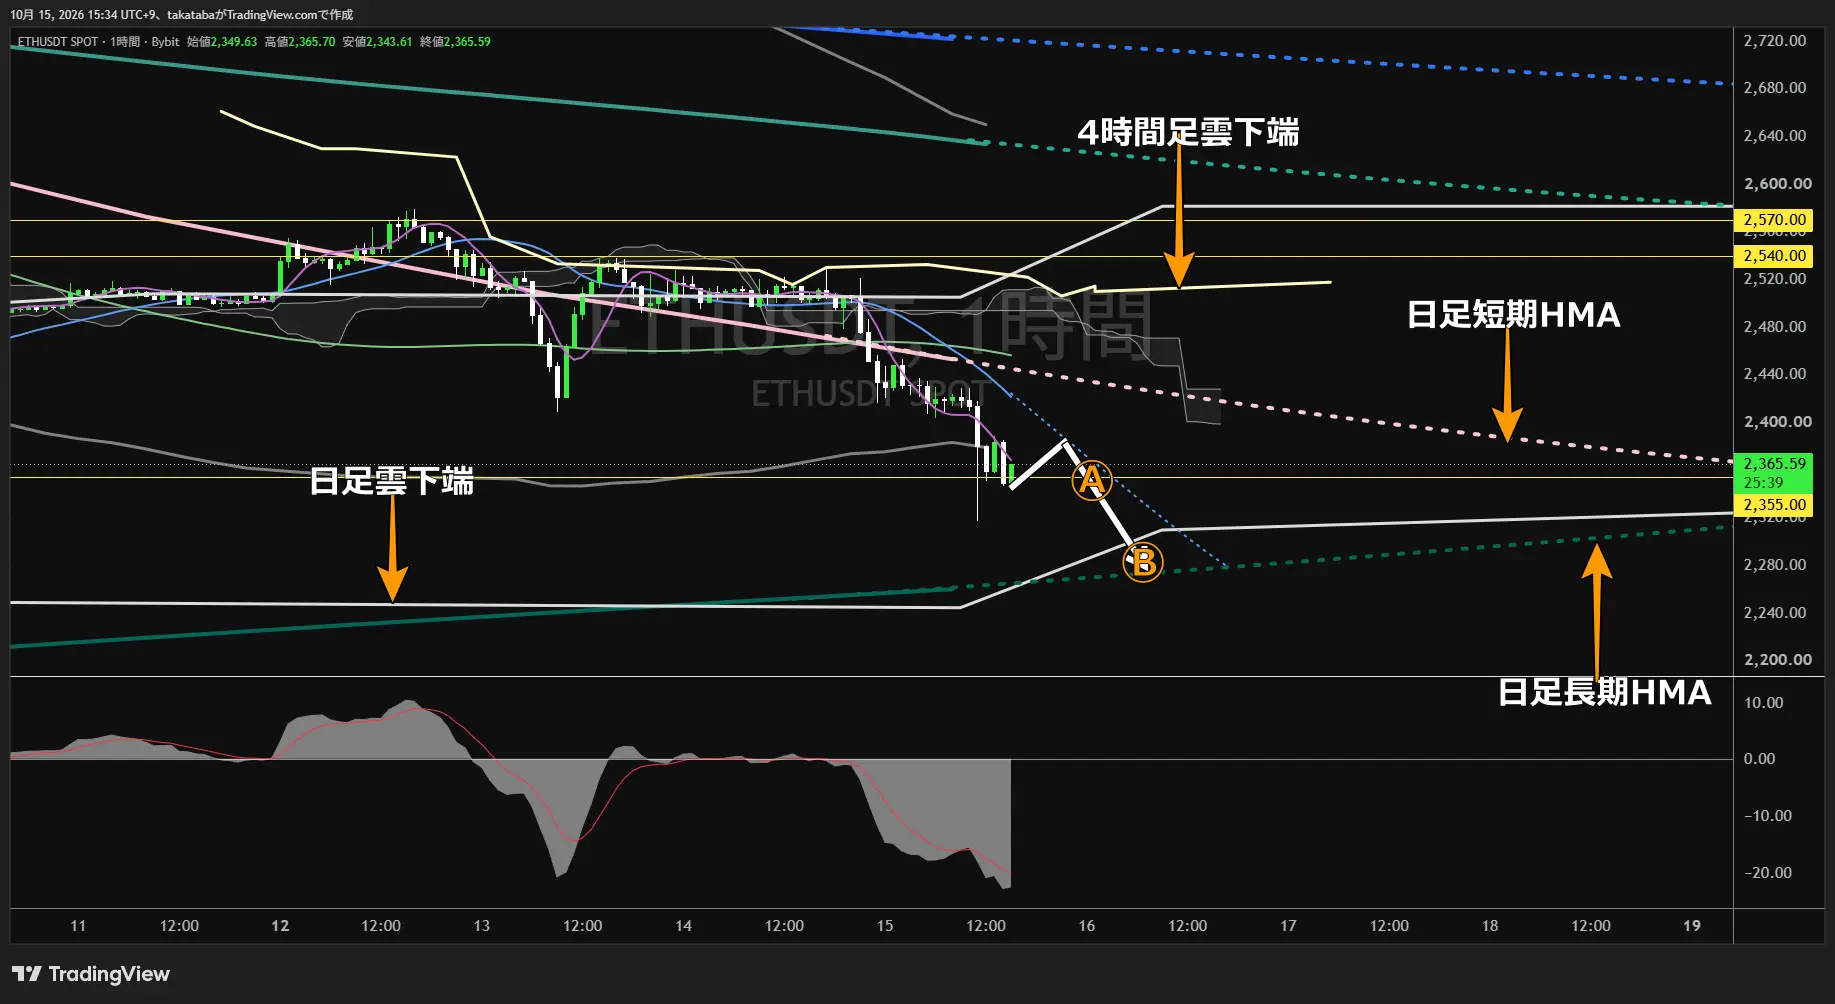Click the −10.00 indicator scale value
The width and height of the screenshot is (1835, 1004).
[x=1767, y=816]
